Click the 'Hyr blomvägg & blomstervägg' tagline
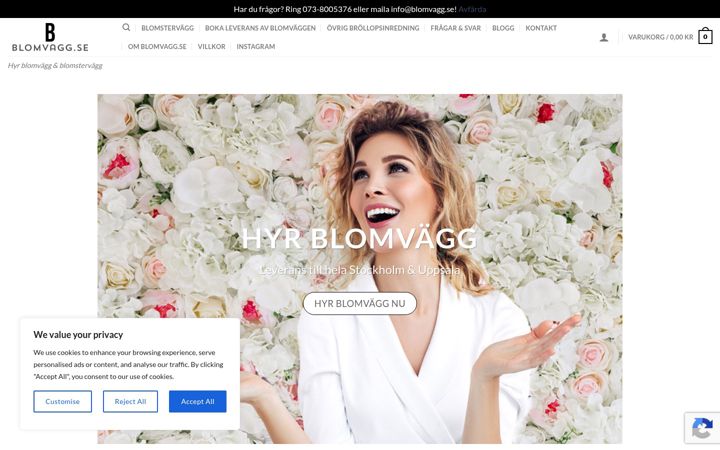 click(55, 65)
